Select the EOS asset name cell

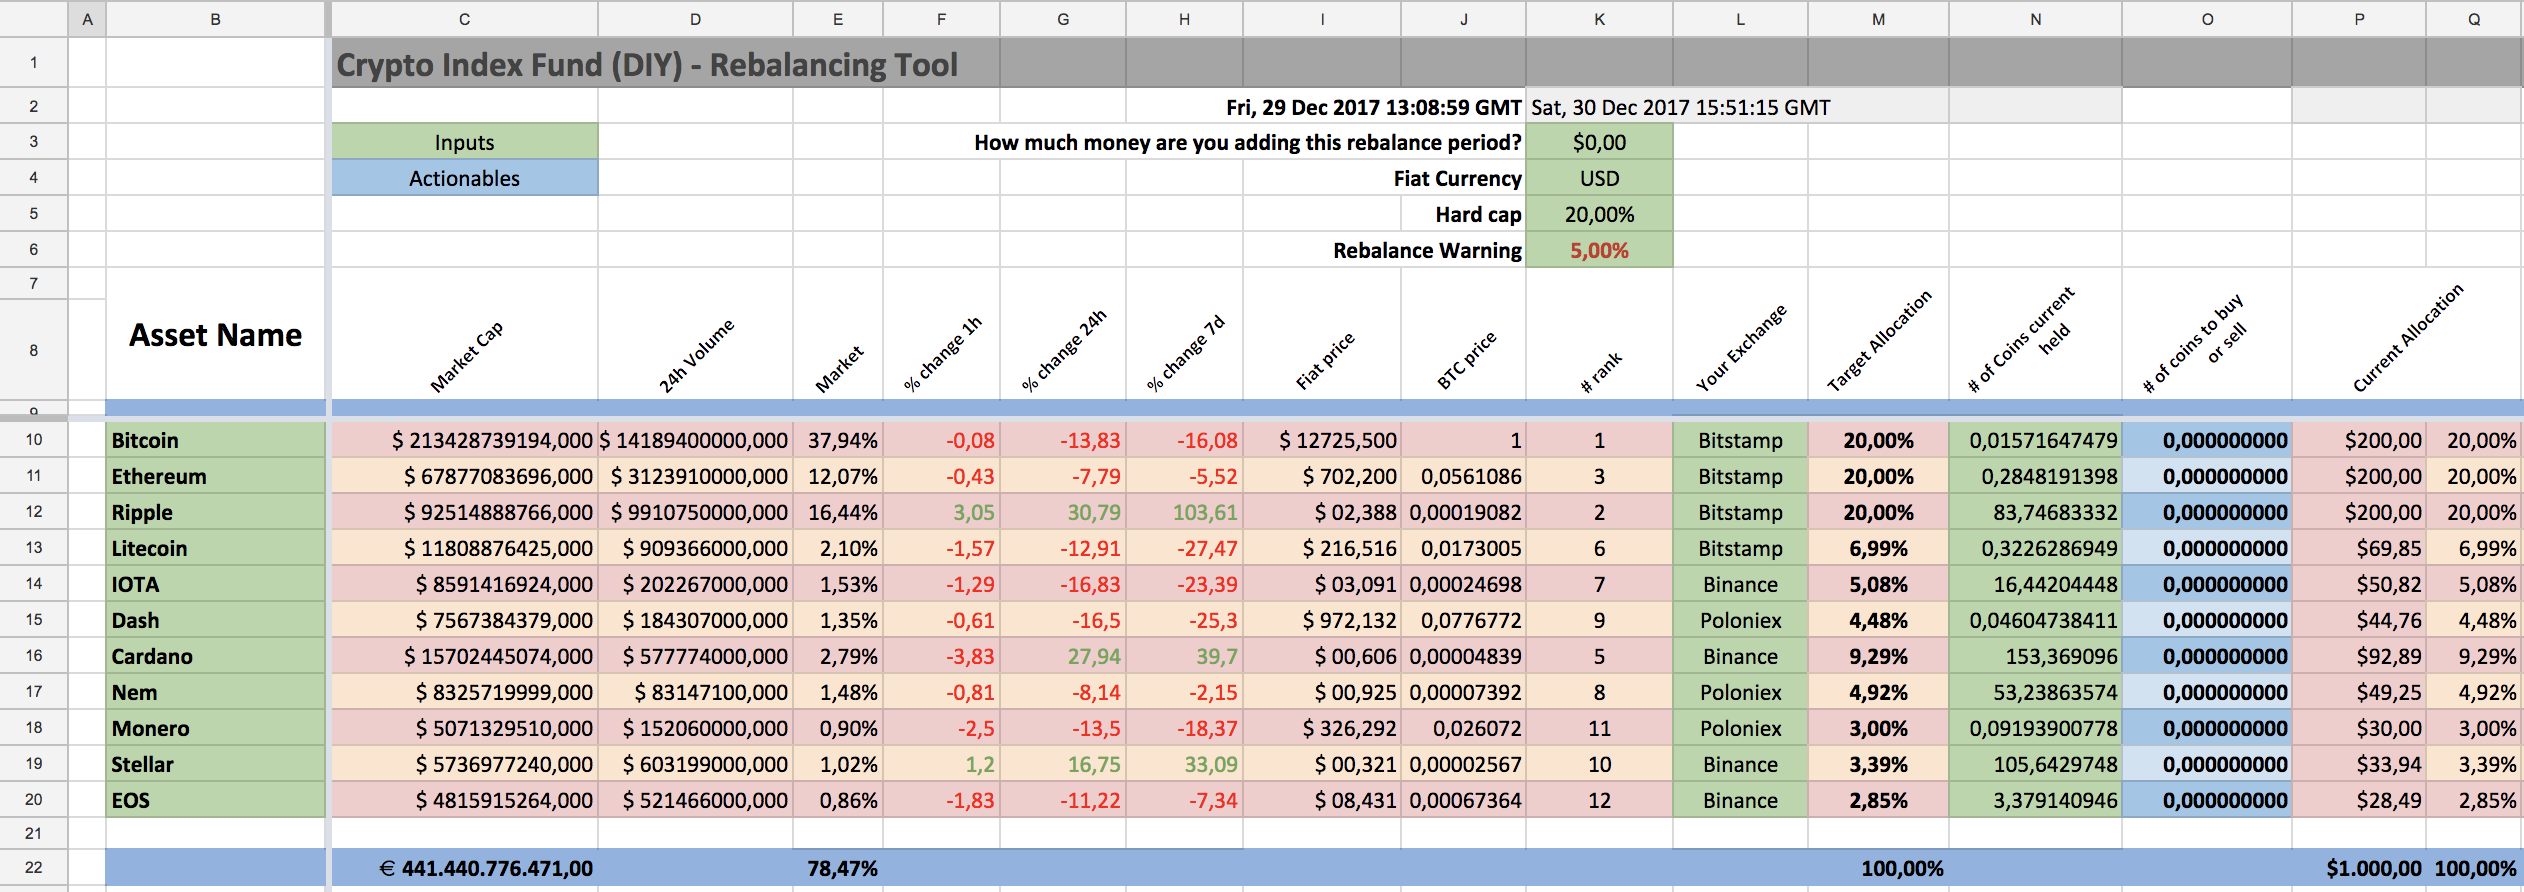point(215,800)
